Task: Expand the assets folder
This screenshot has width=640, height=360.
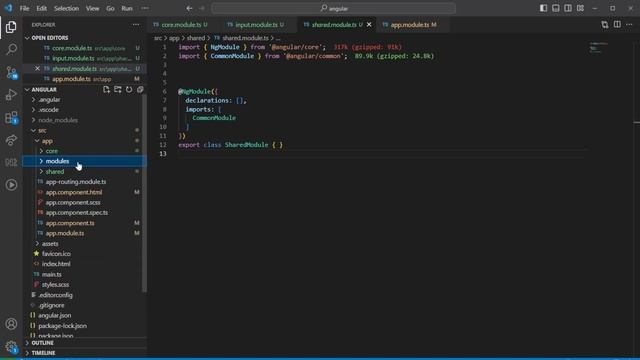Action: [50, 244]
